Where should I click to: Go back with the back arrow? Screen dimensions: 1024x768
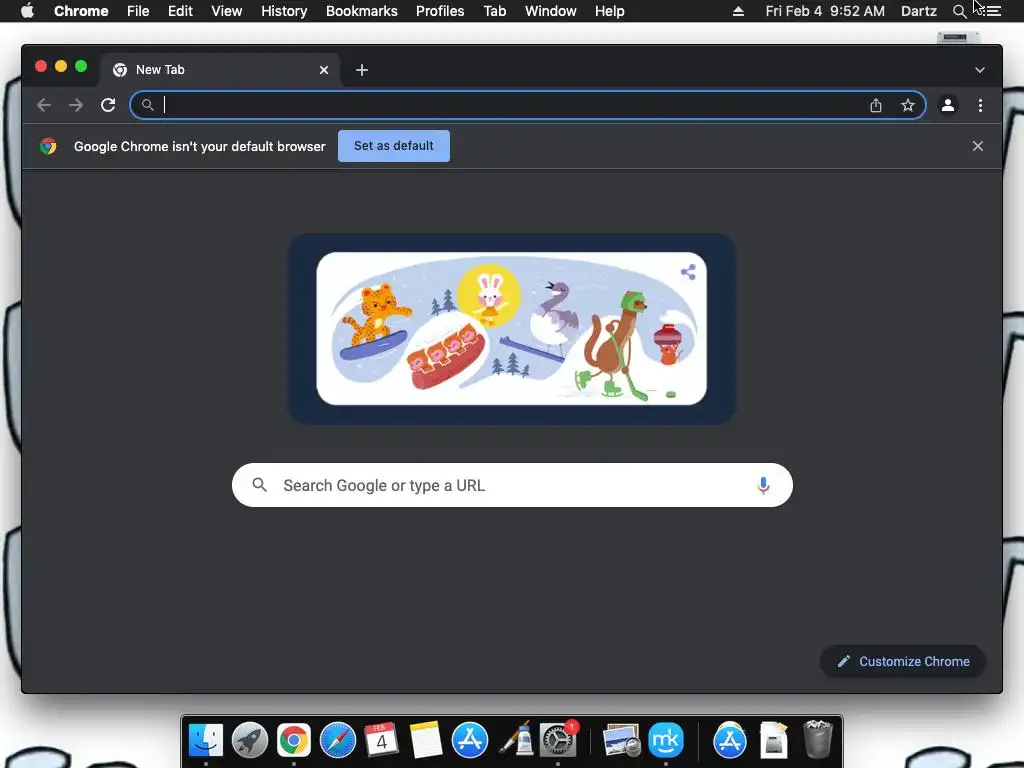coord(44,105)
